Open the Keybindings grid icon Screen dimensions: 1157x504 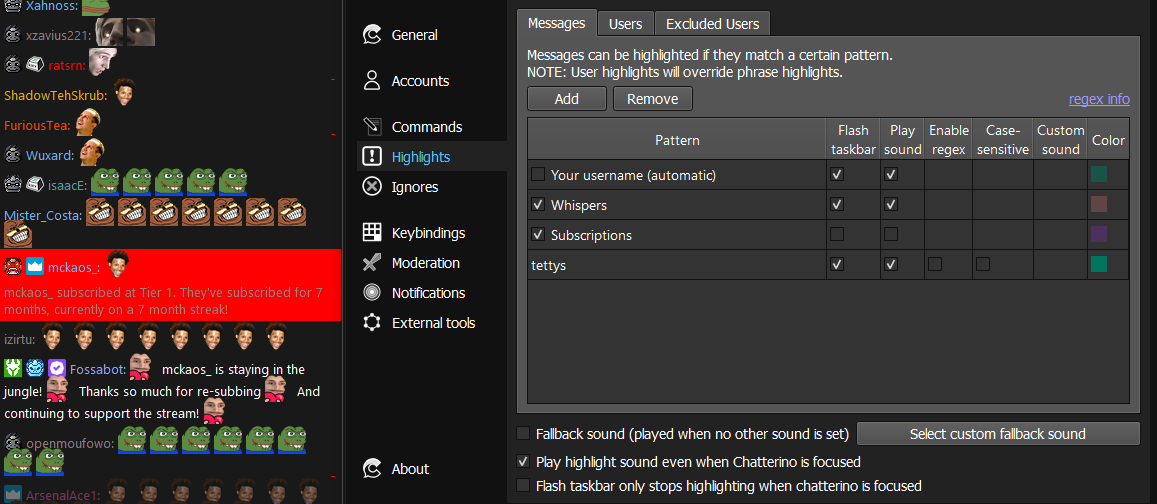click(372, 232)
